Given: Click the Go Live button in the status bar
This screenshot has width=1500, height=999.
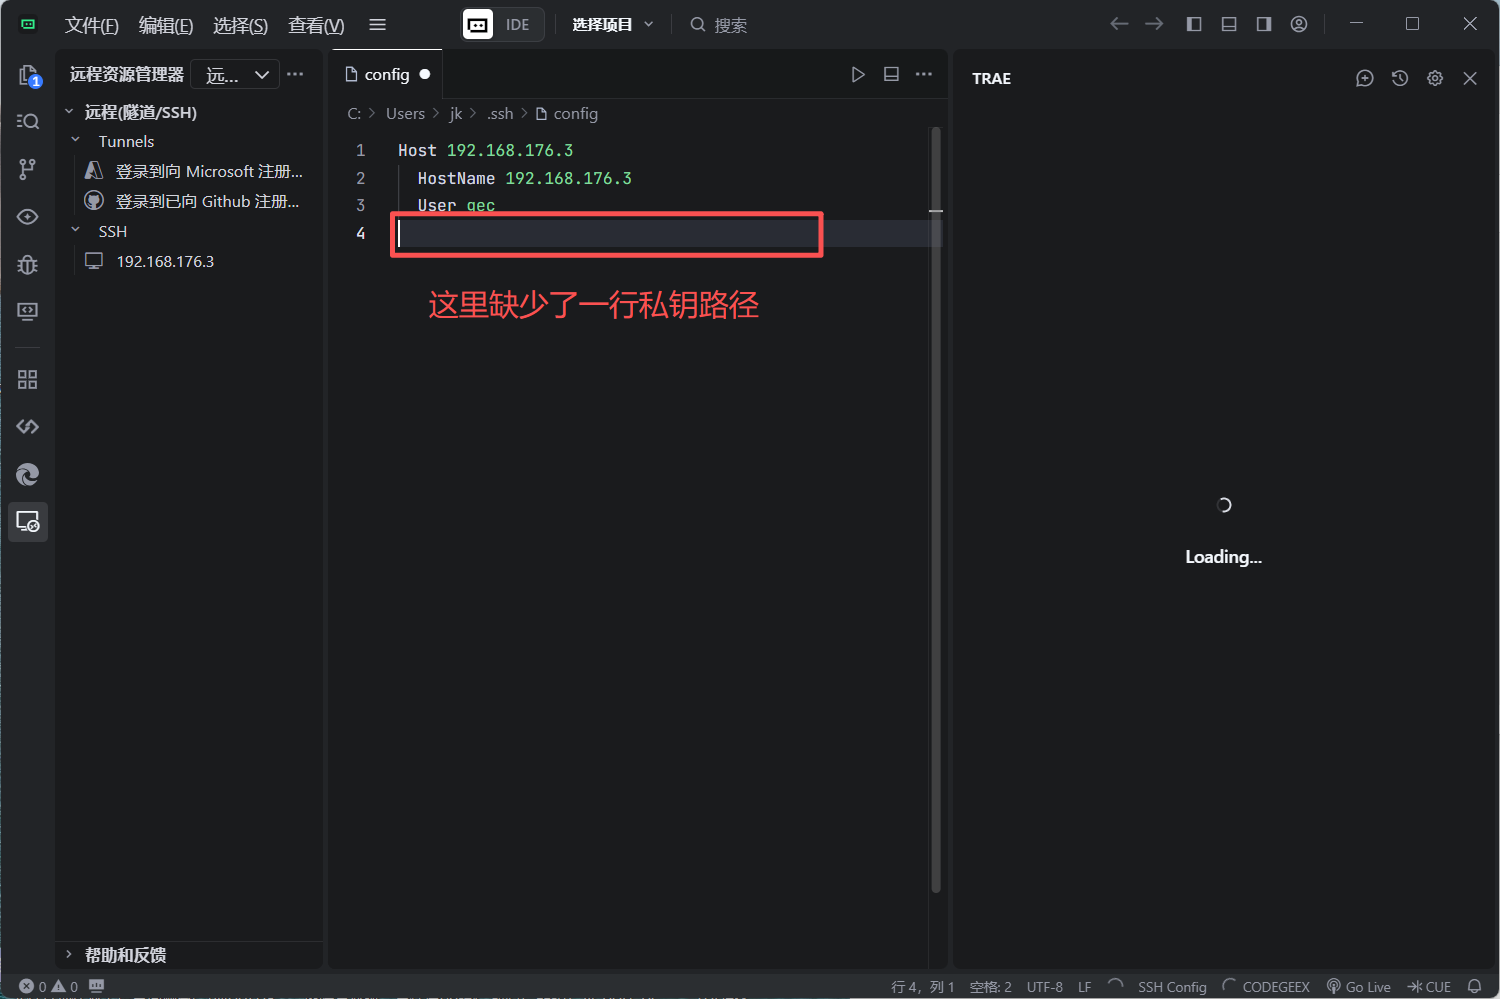Looking at the screenshot, I should 1358,986.
